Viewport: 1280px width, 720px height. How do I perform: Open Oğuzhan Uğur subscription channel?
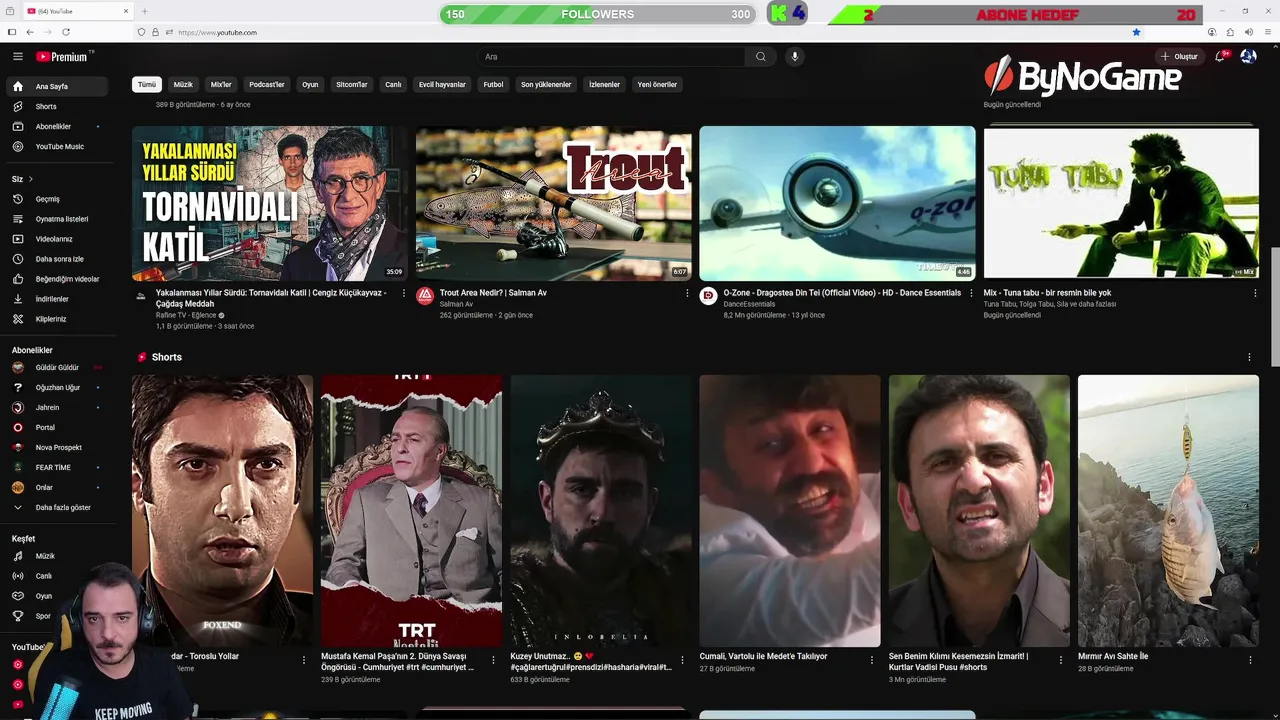[57, 387]
